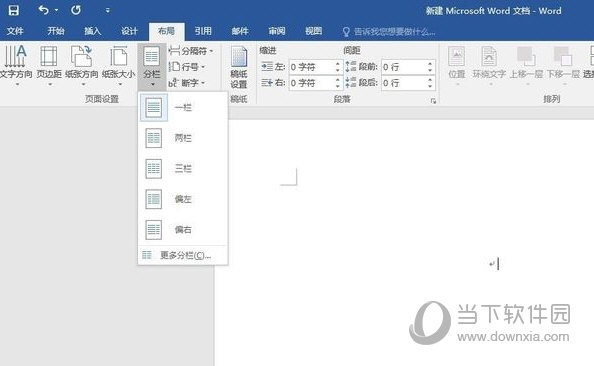Open the undo history dropdown arrow
The width and height of the screenshot is (594, 366).
pyautogui.click(x=56, y=10)
